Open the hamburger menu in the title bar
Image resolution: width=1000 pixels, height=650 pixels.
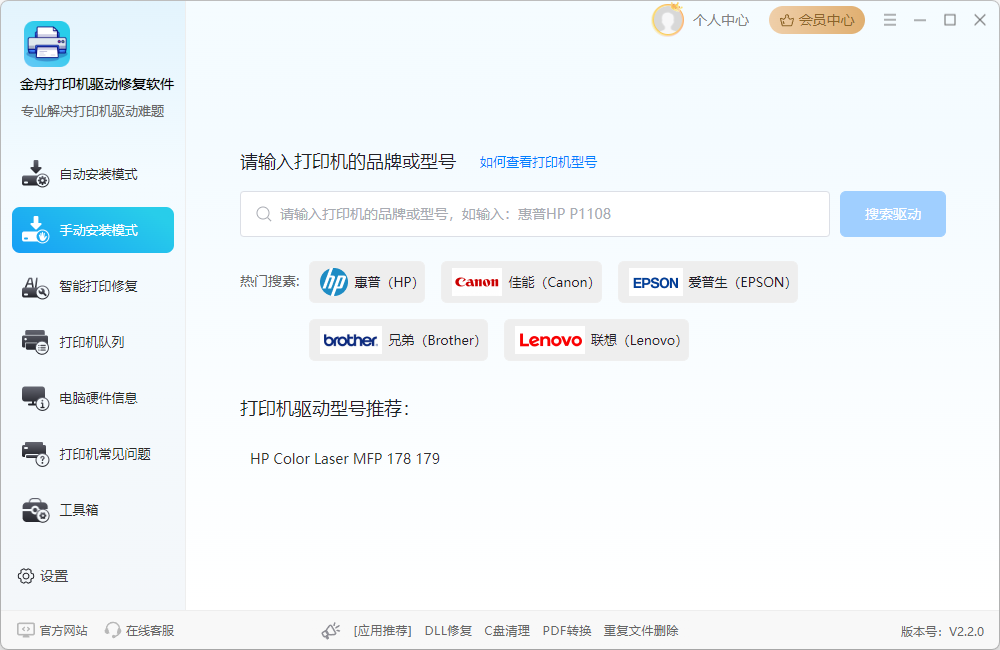(890, 20)
